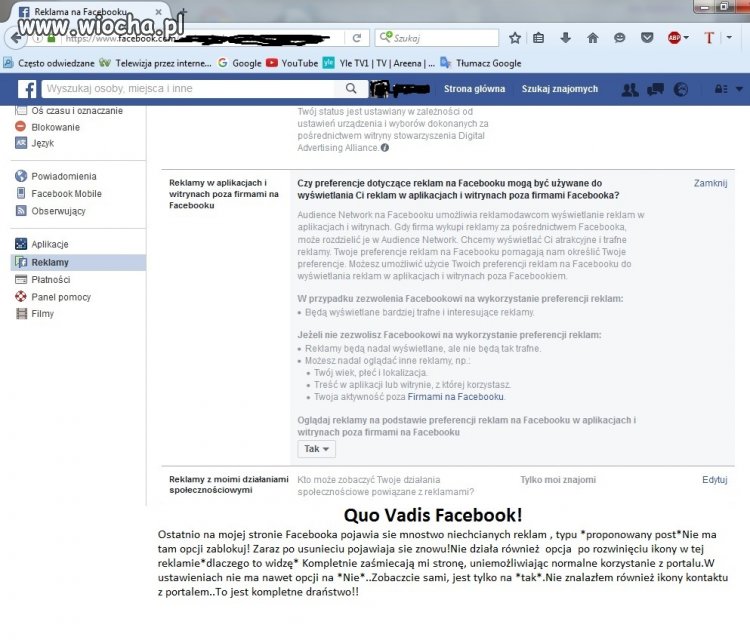
Task: Go to Strona główna
Action: (x=474, y=89)
